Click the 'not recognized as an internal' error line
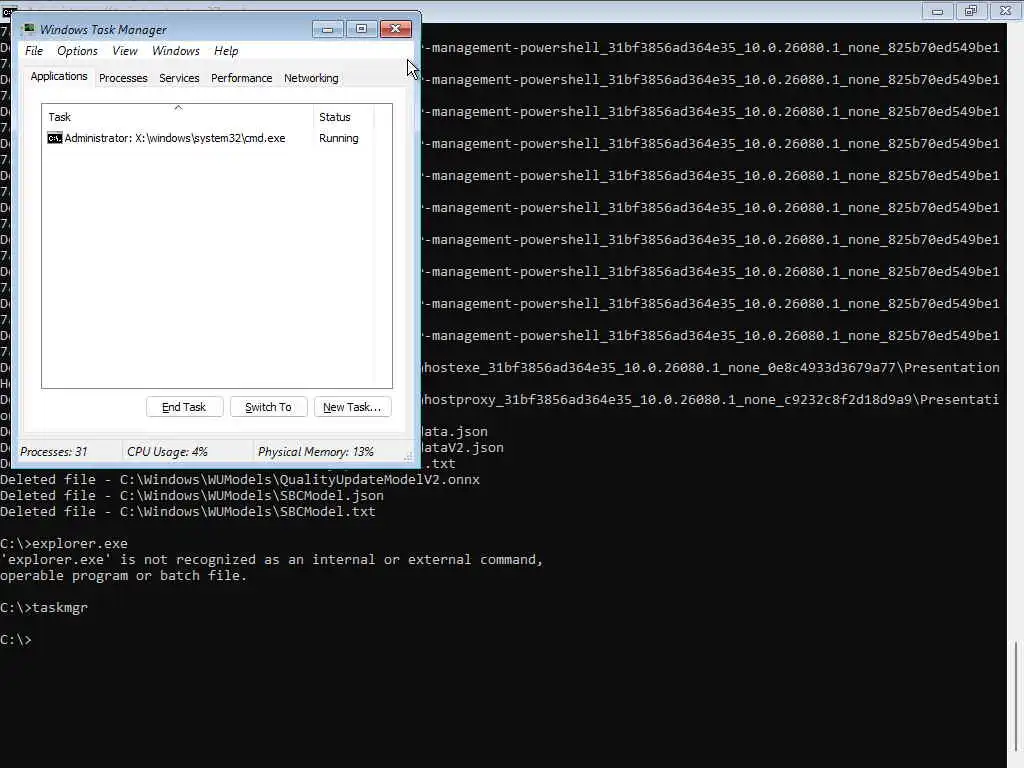The image size is (1024, 768). coord(272,560)
